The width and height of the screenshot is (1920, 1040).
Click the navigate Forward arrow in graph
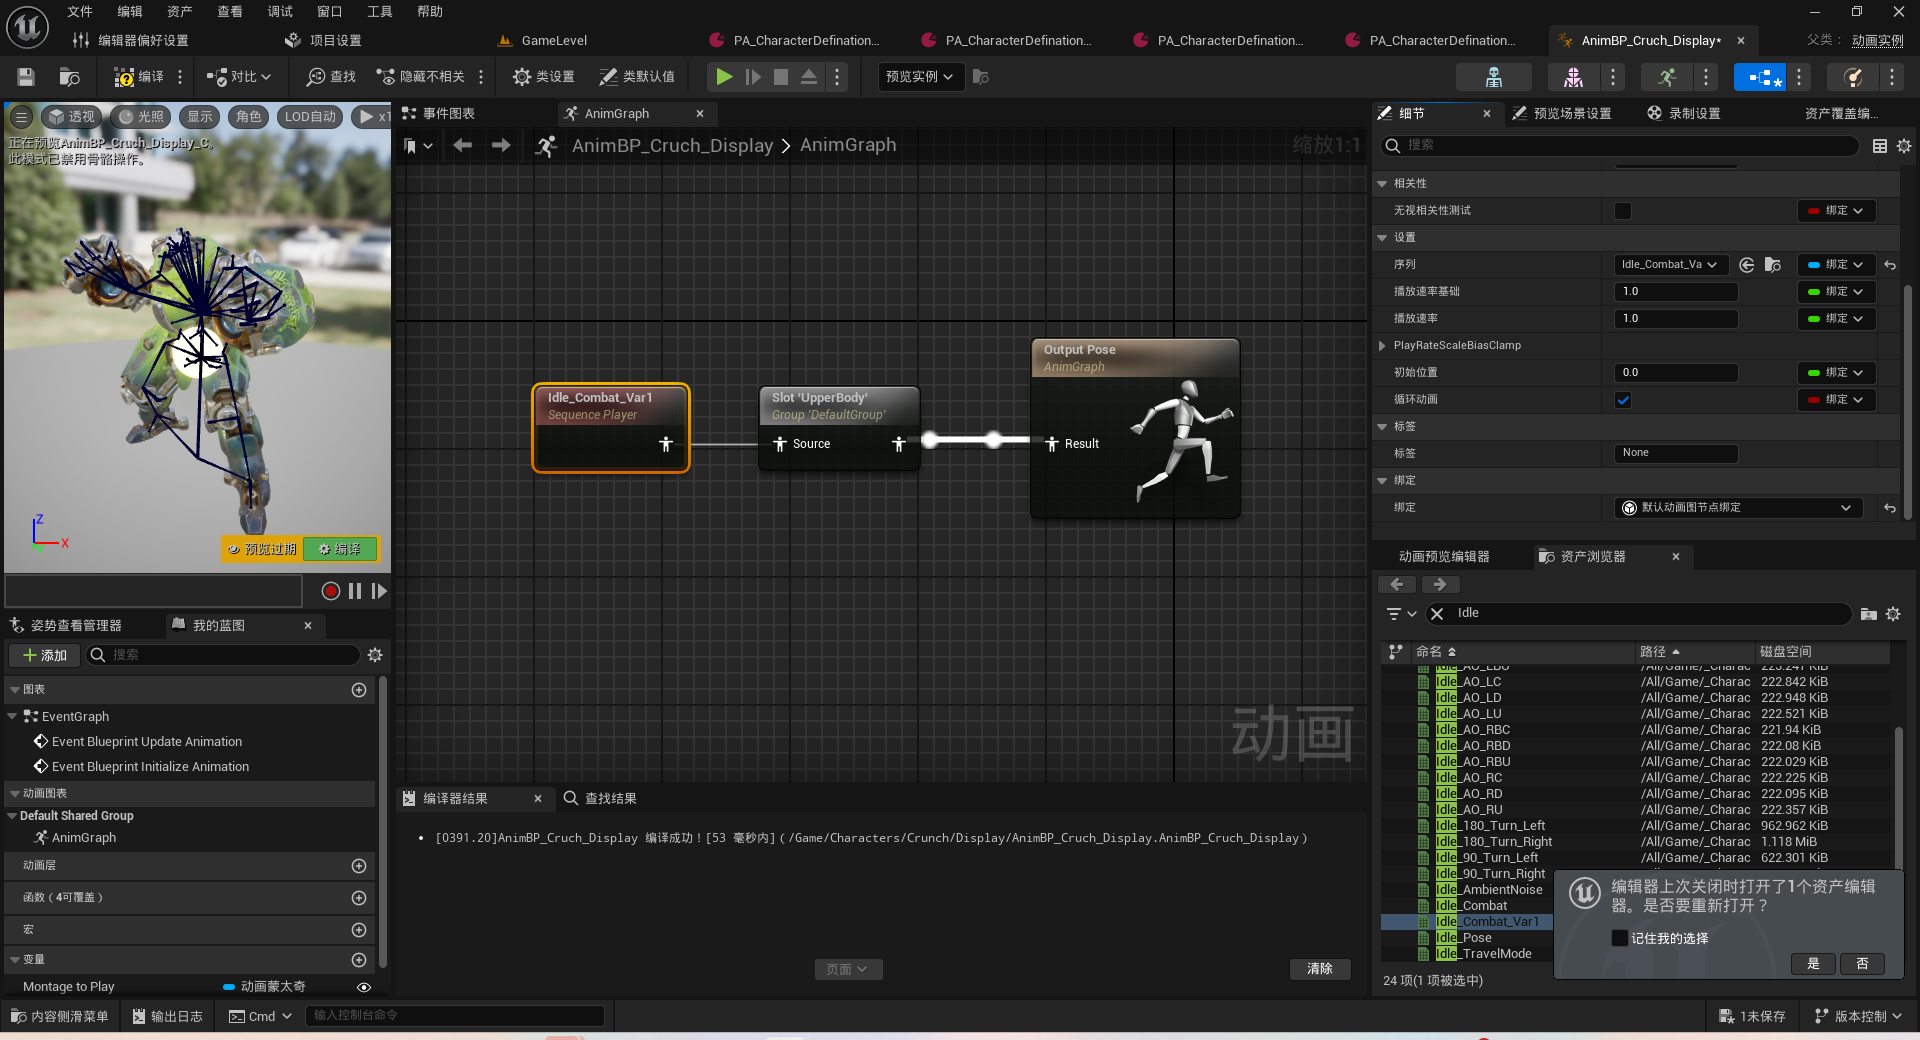(x=501, y=146)
